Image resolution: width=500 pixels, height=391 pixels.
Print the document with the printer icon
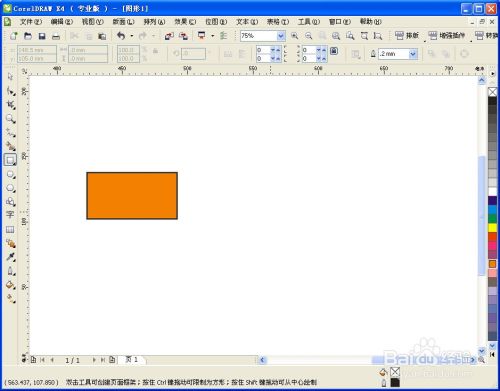tap(56, 36)
